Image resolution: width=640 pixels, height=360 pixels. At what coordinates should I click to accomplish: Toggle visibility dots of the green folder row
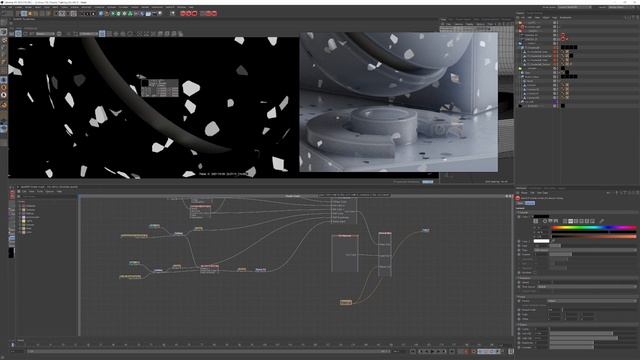click(x=555, y=68)
